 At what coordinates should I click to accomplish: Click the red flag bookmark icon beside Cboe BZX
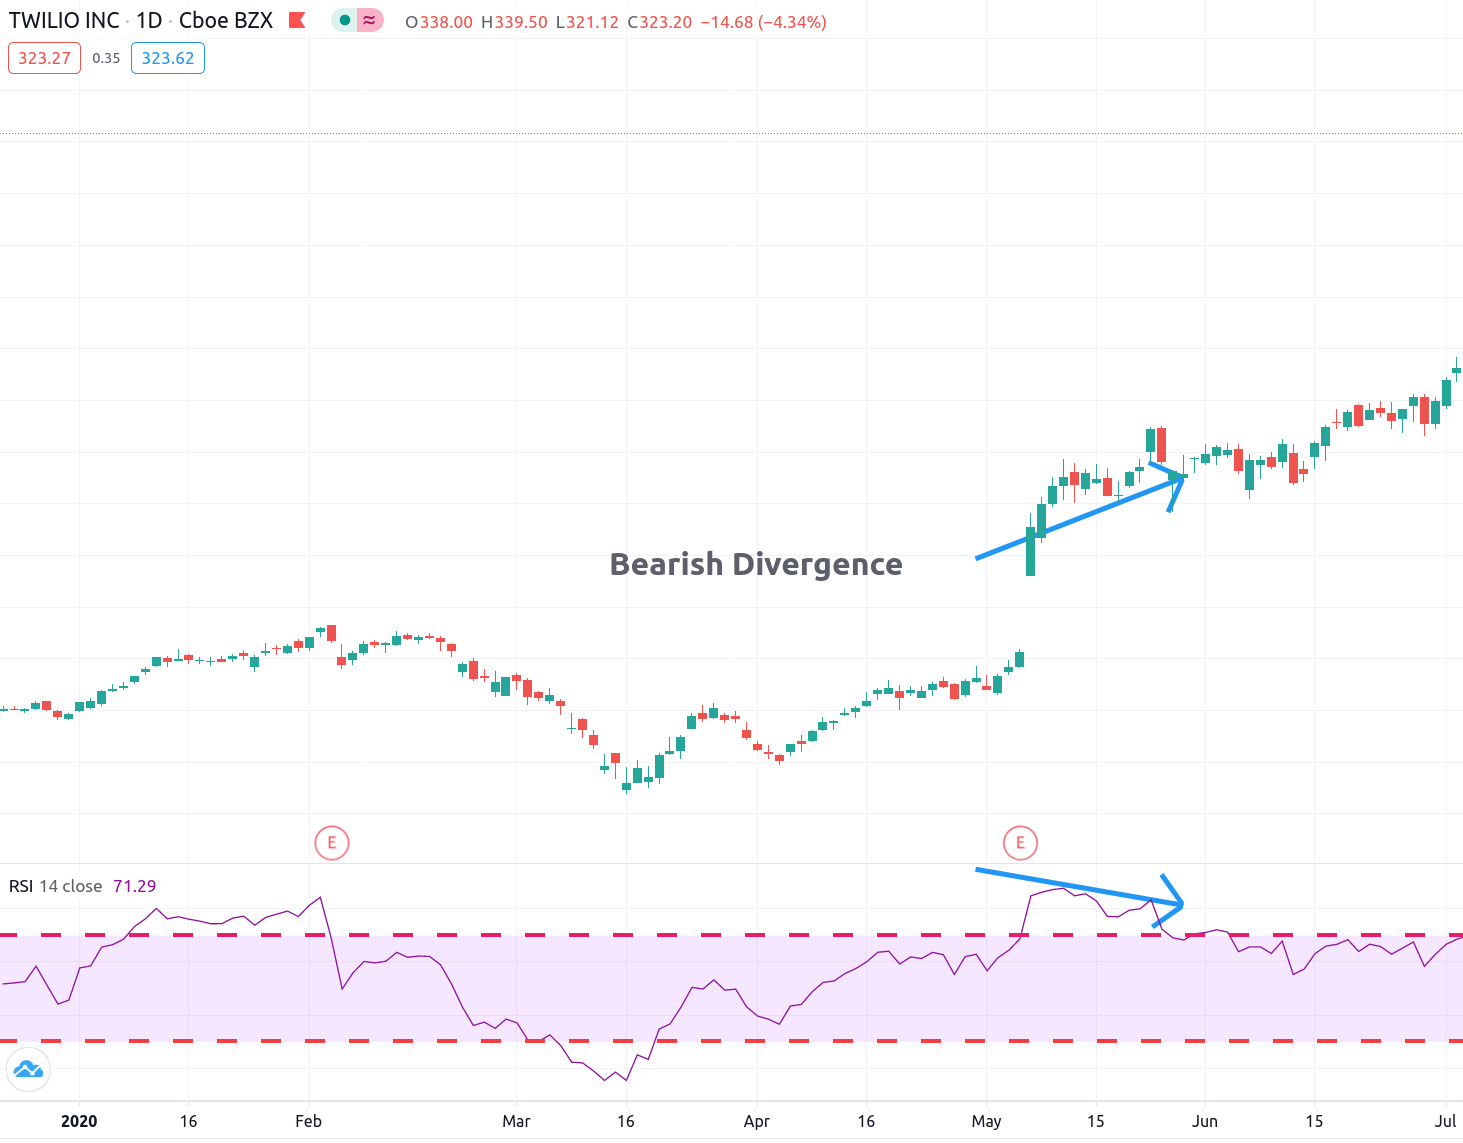(295, 19)
